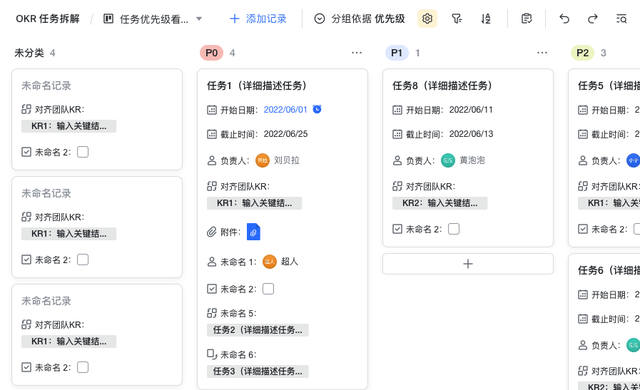Open the attachment file icon in 任务1
This screenshot has width=640, height=390.
(x=253, y=232)
